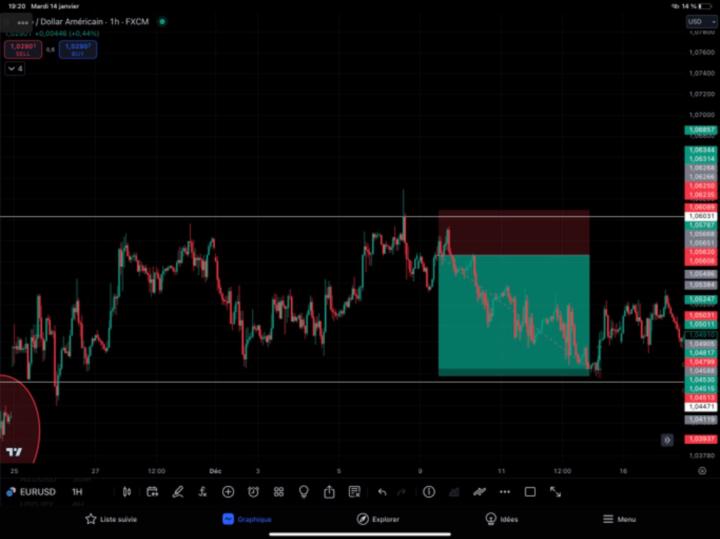The width and height of the screenshot is (720, 539).
Task: Open the EURUSD symbol search field
Action: tap(31, 492)
